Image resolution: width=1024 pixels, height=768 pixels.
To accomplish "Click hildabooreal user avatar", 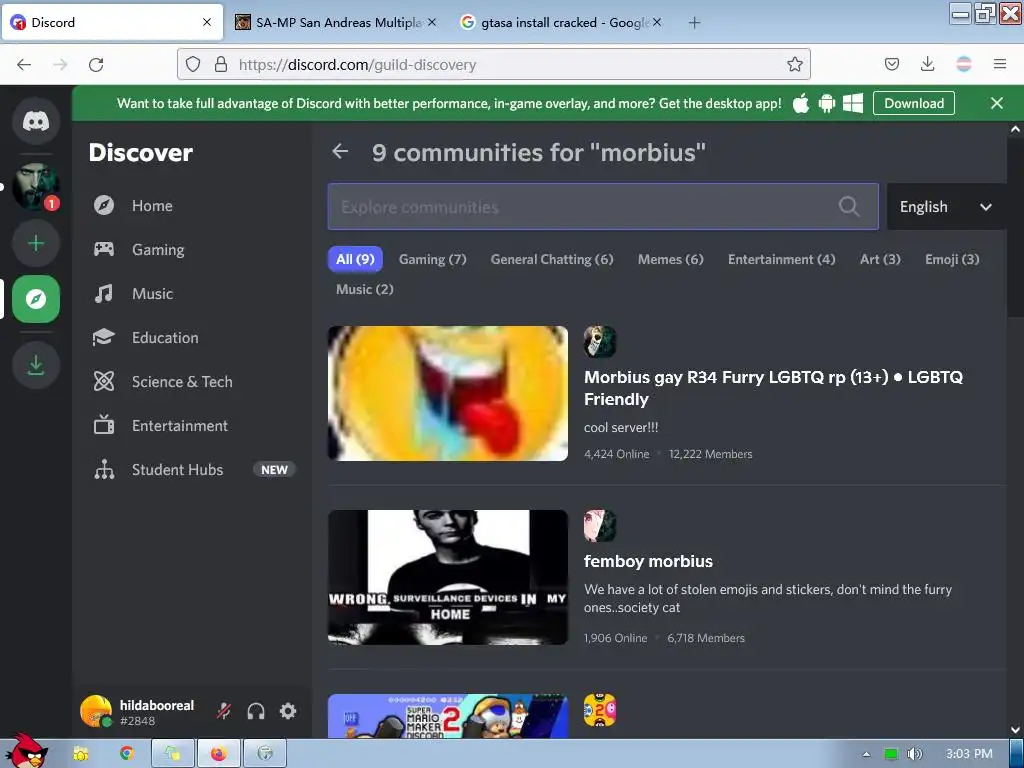I will point(96,711).
